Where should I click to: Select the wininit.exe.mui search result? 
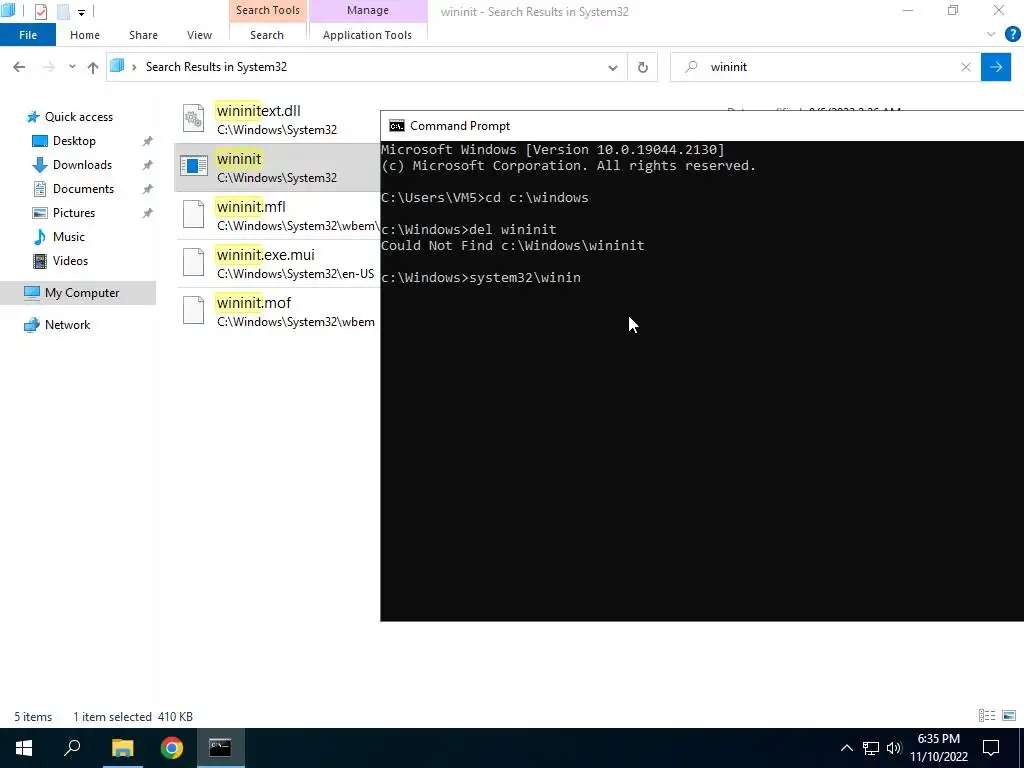pyautogui.click(x=279, y=263)
